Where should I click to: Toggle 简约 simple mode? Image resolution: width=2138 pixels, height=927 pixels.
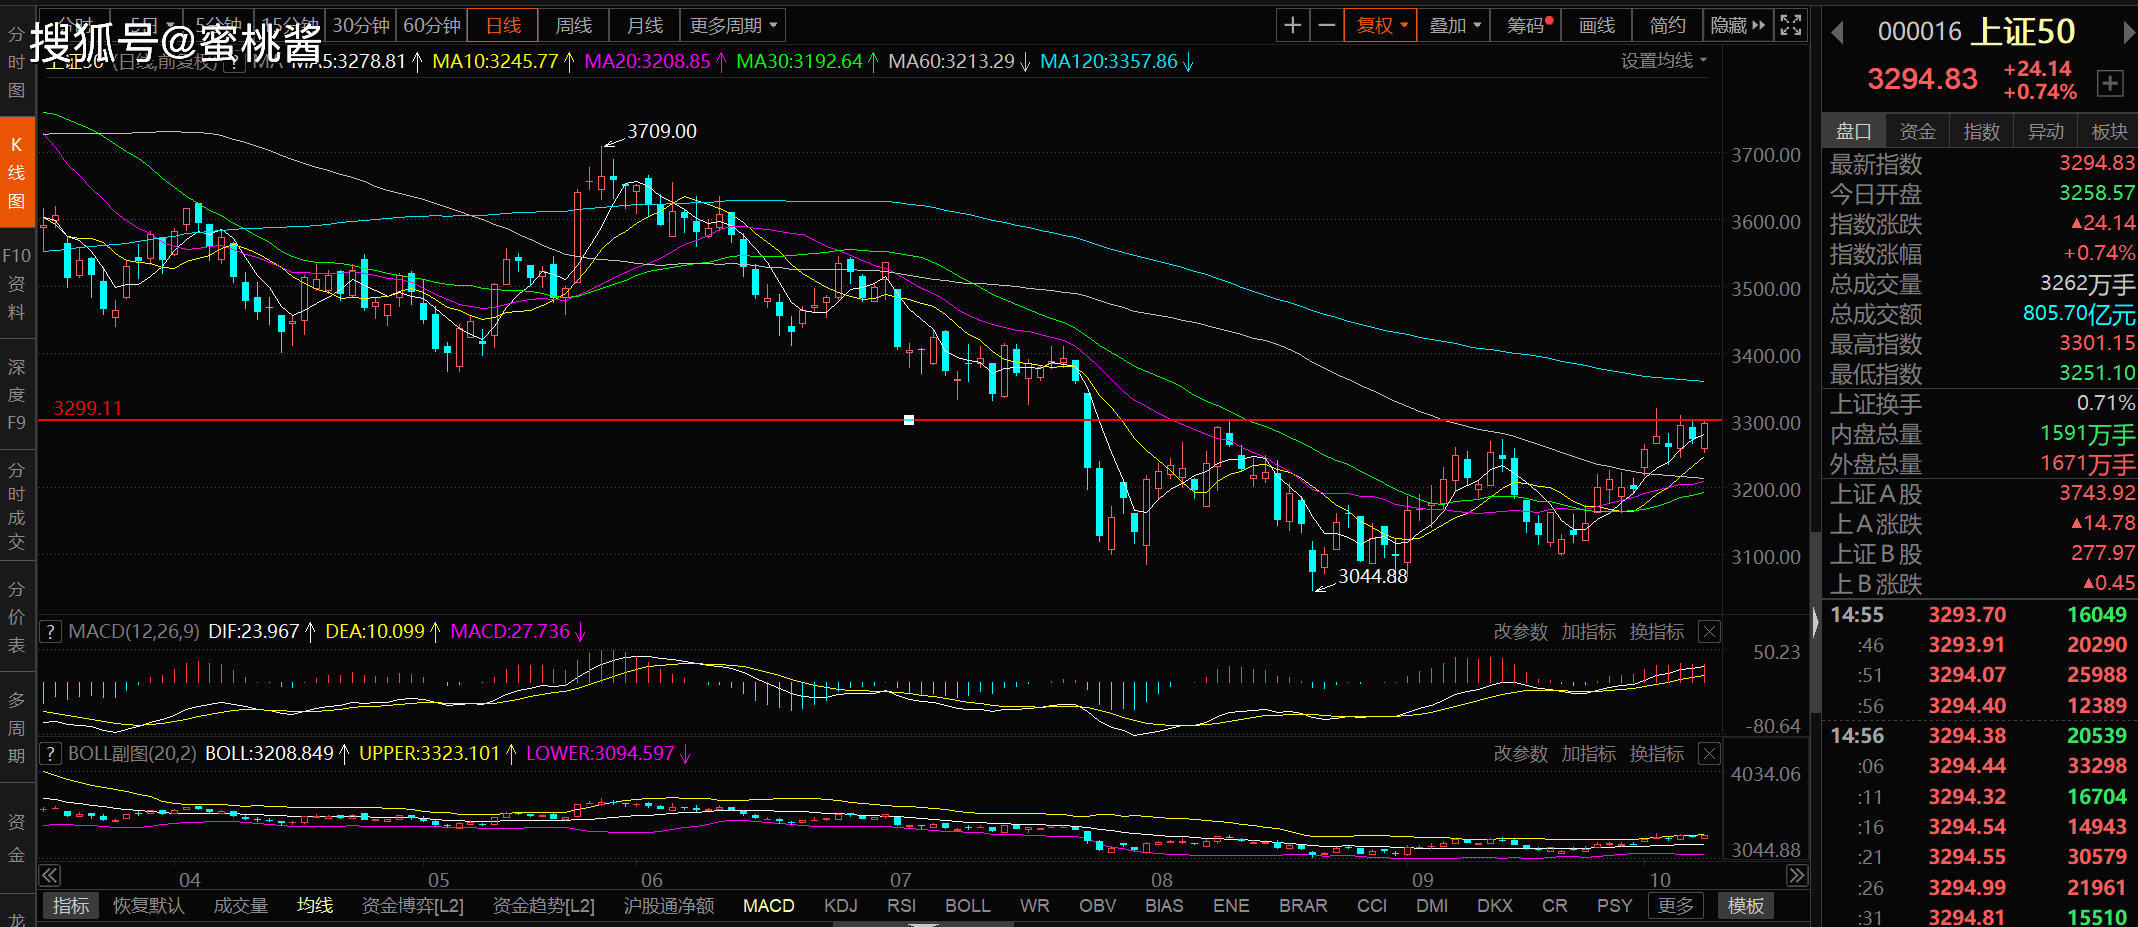click(x=1668, y=25)
